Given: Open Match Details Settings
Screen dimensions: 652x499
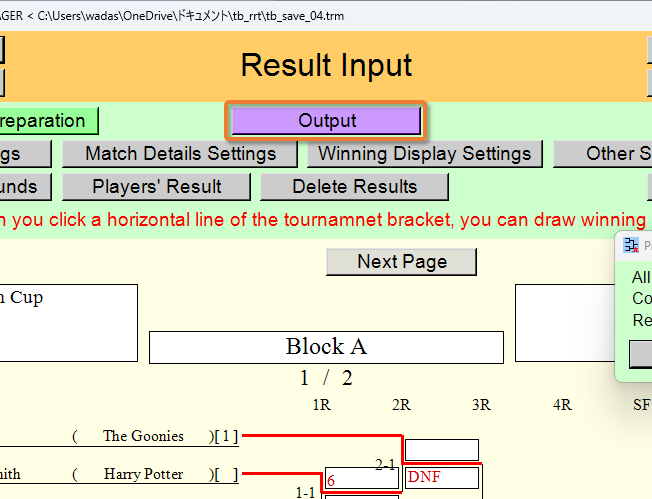Looking at the screenshot, I should pos(180,154).
